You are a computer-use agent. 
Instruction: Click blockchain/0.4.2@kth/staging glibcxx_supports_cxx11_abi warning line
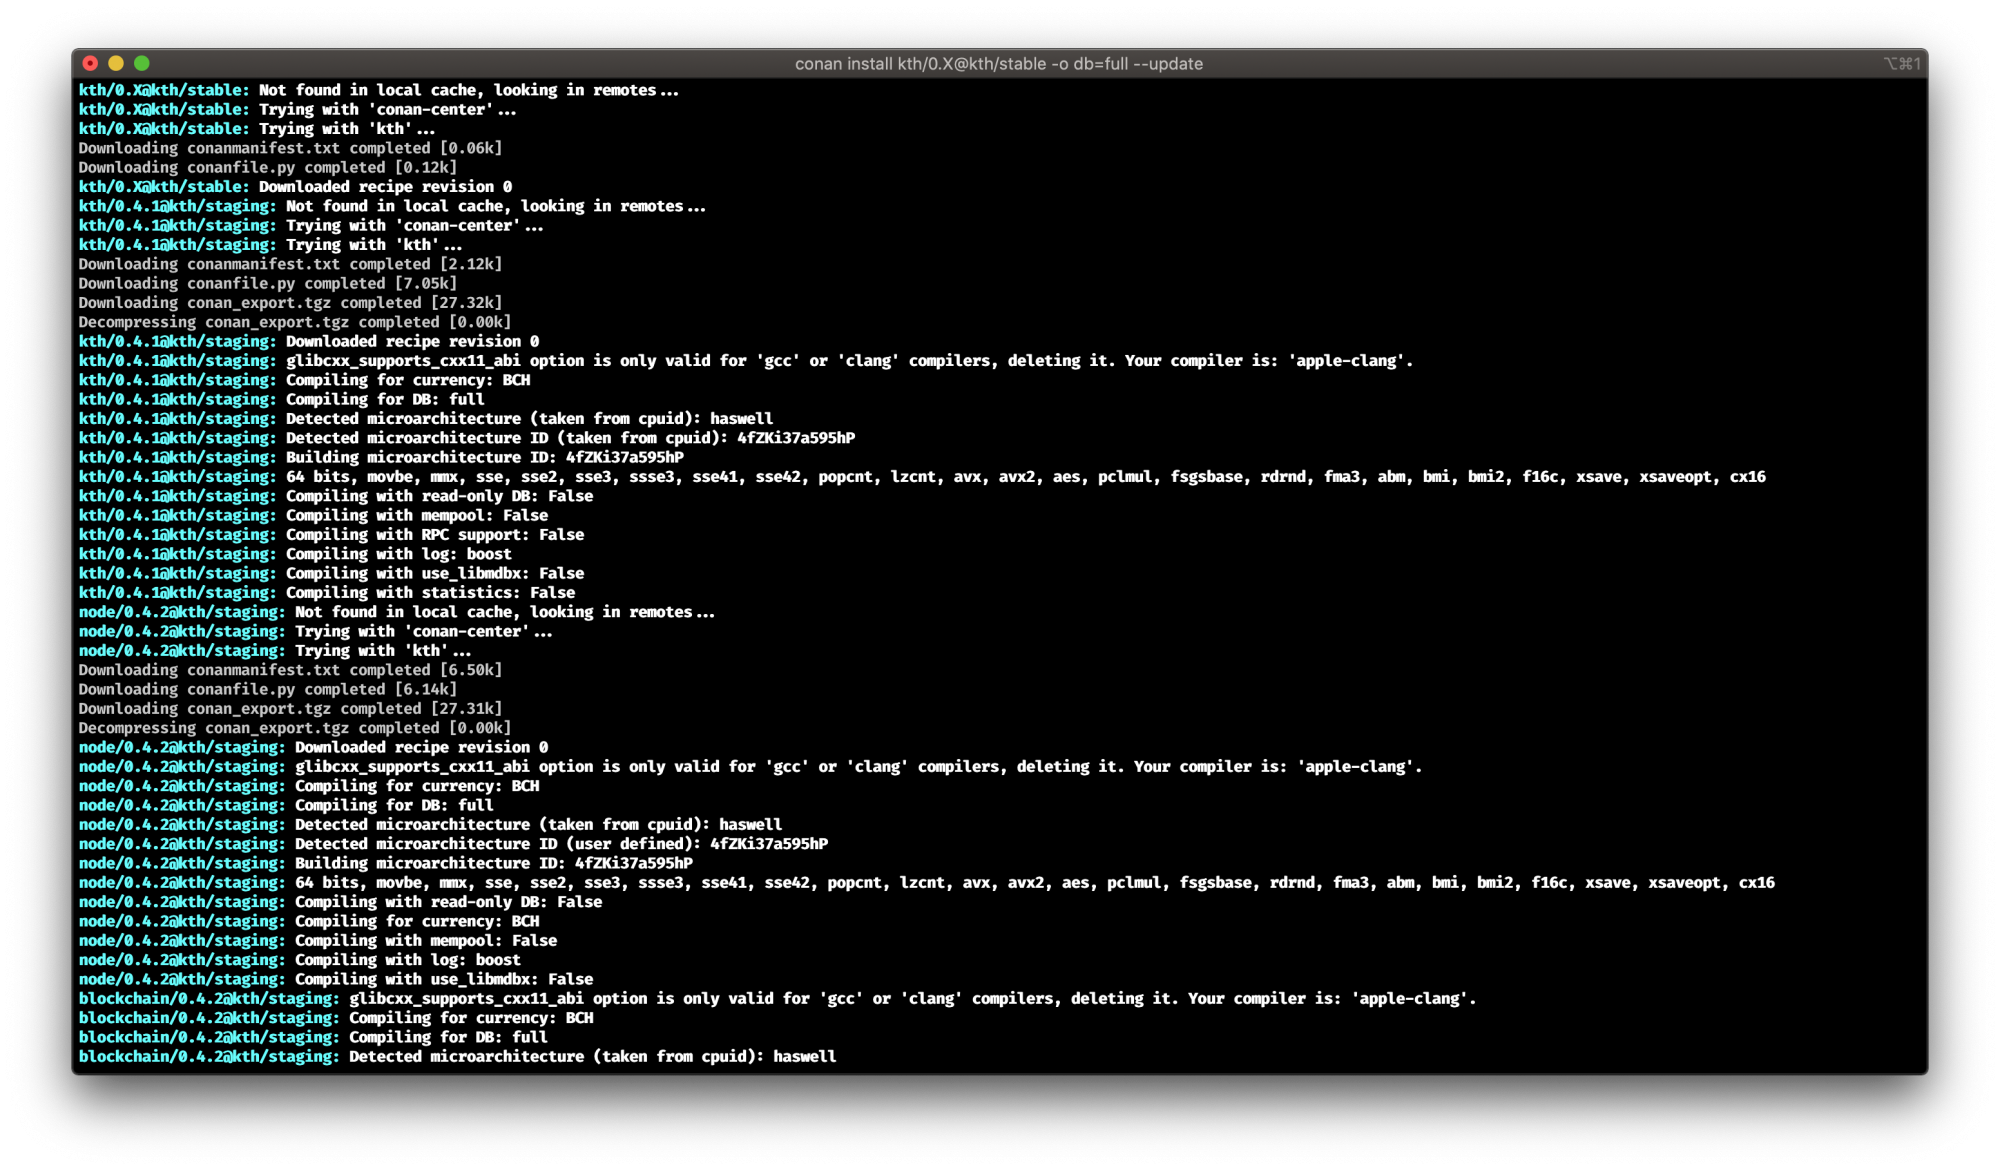point(778,999)
